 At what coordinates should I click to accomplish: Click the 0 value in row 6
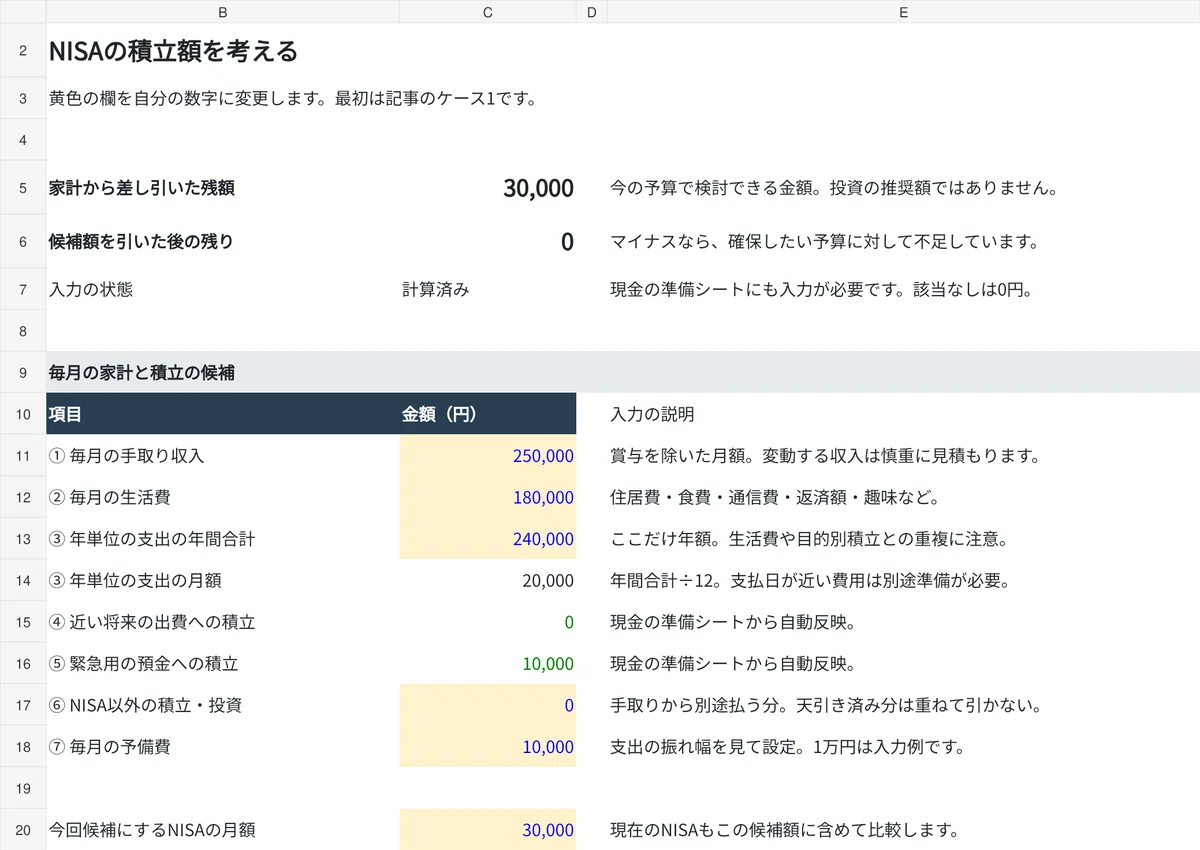pos(567,241)
